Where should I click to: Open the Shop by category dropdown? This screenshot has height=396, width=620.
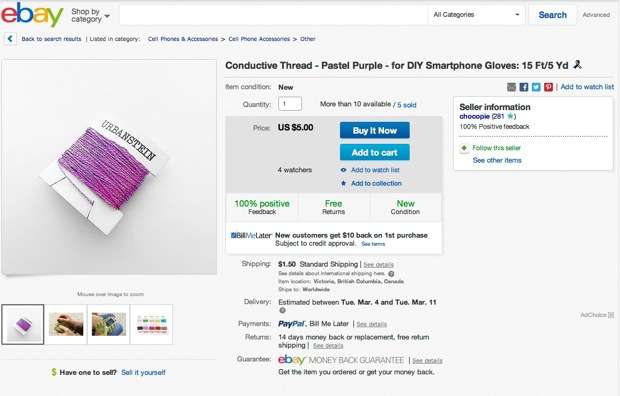click(x=91, y=15)
